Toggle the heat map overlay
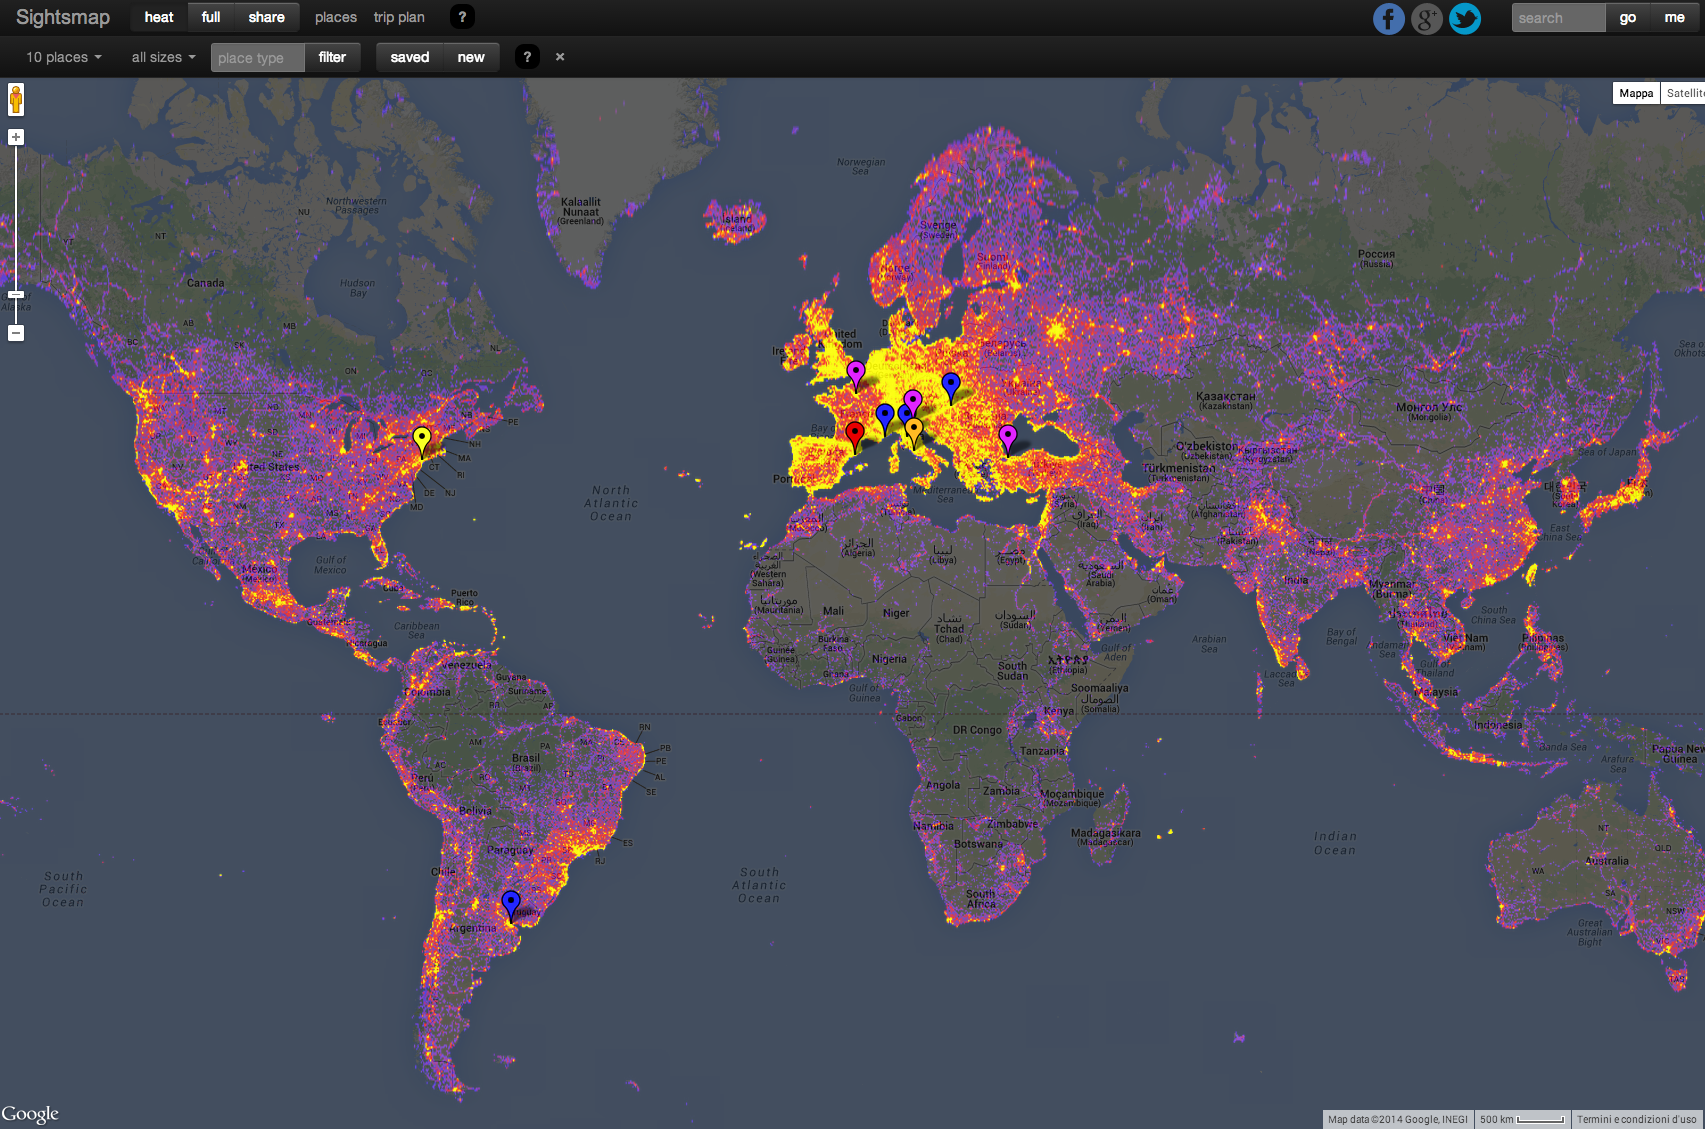Screen dimensions: 1705x1129 [159, 17]
